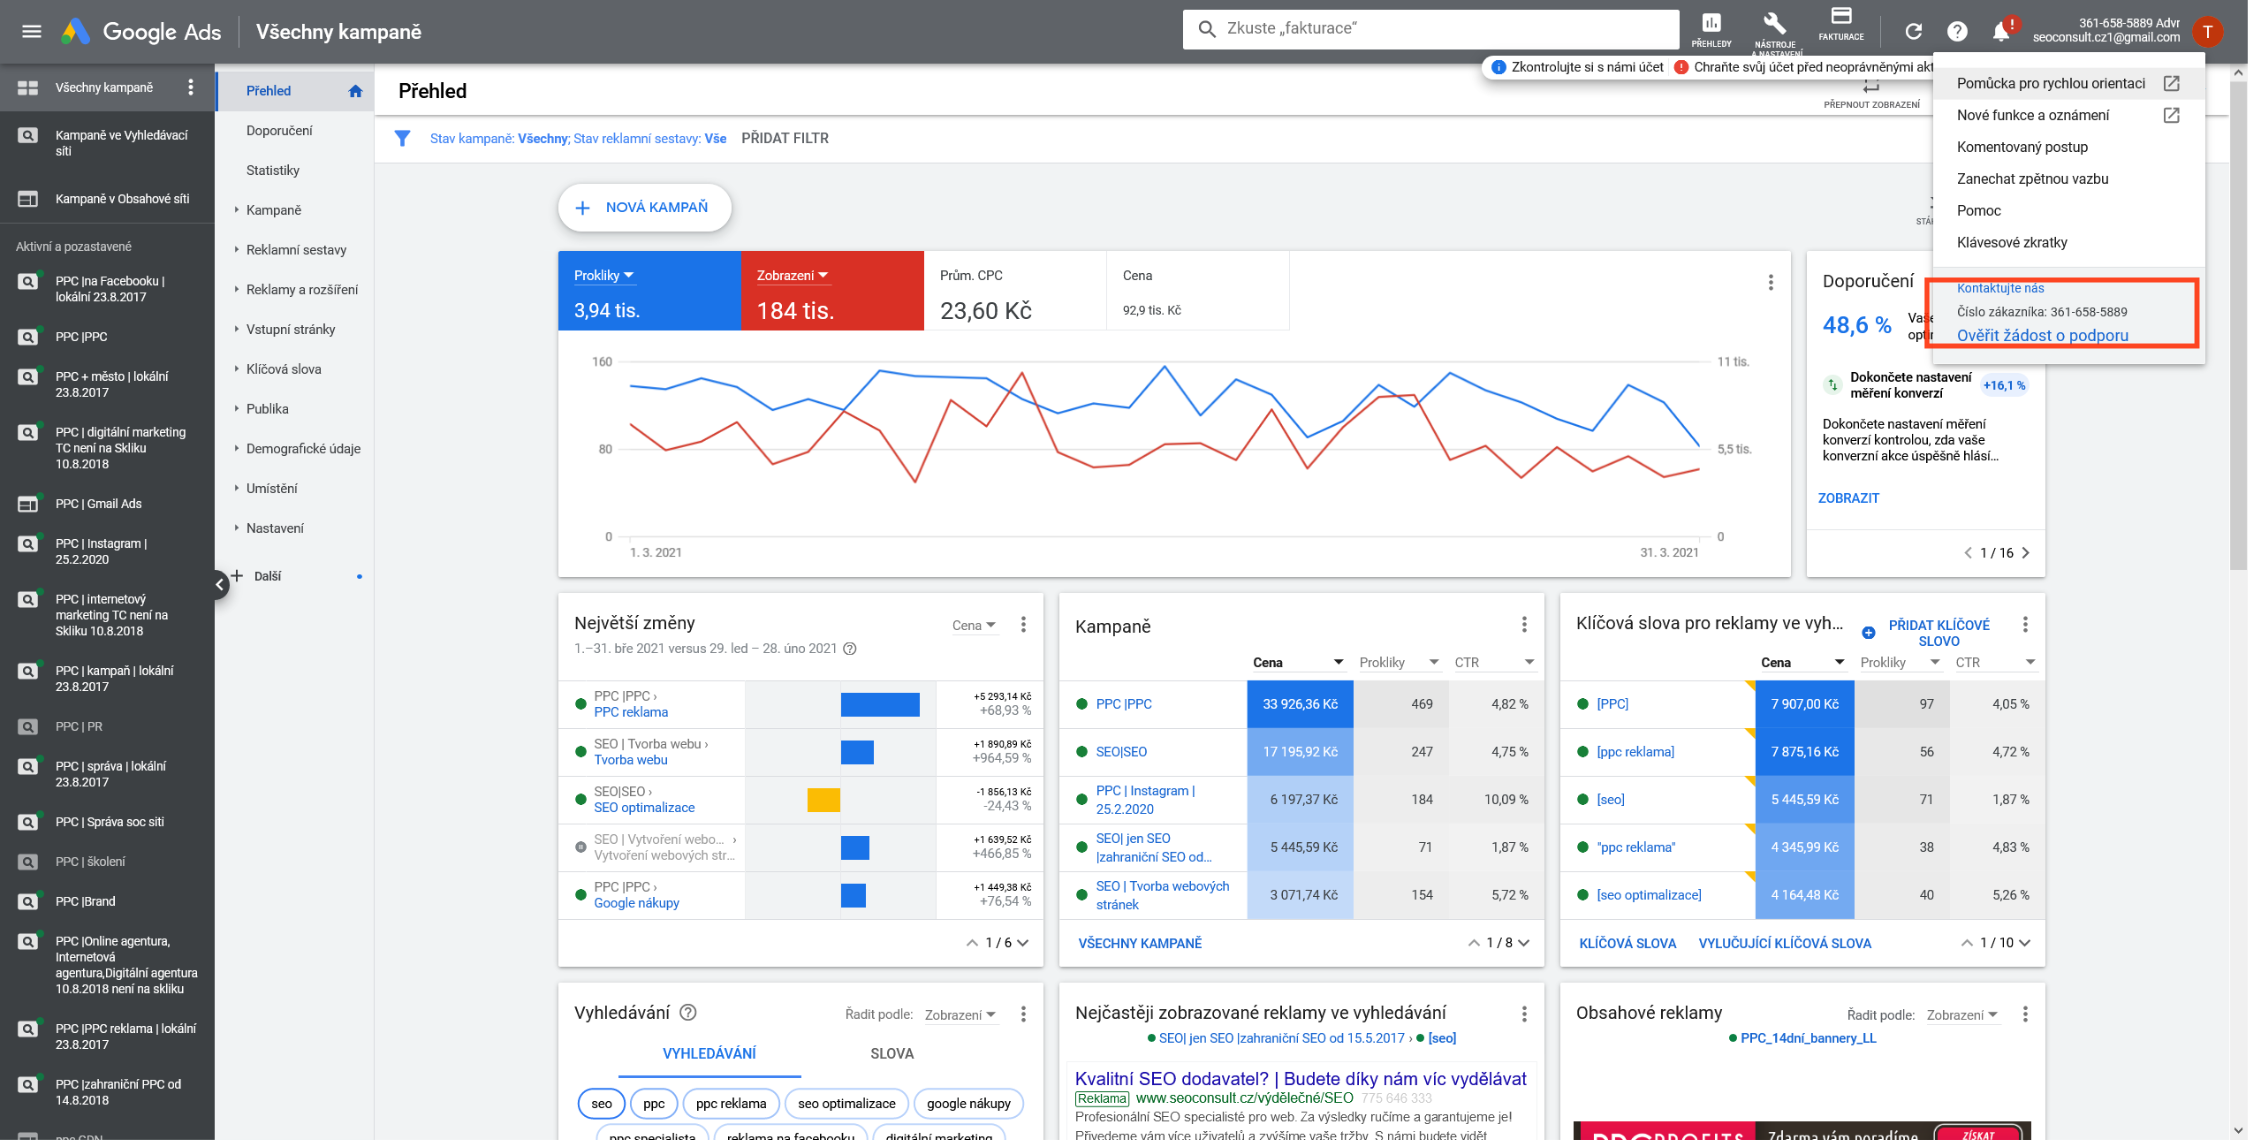This screenshot has width=2261, height=1147.
Task: Click the PPC |PPC campaign link in Kampaně card
Action: pyautogui.click(x=1130, y=708)
